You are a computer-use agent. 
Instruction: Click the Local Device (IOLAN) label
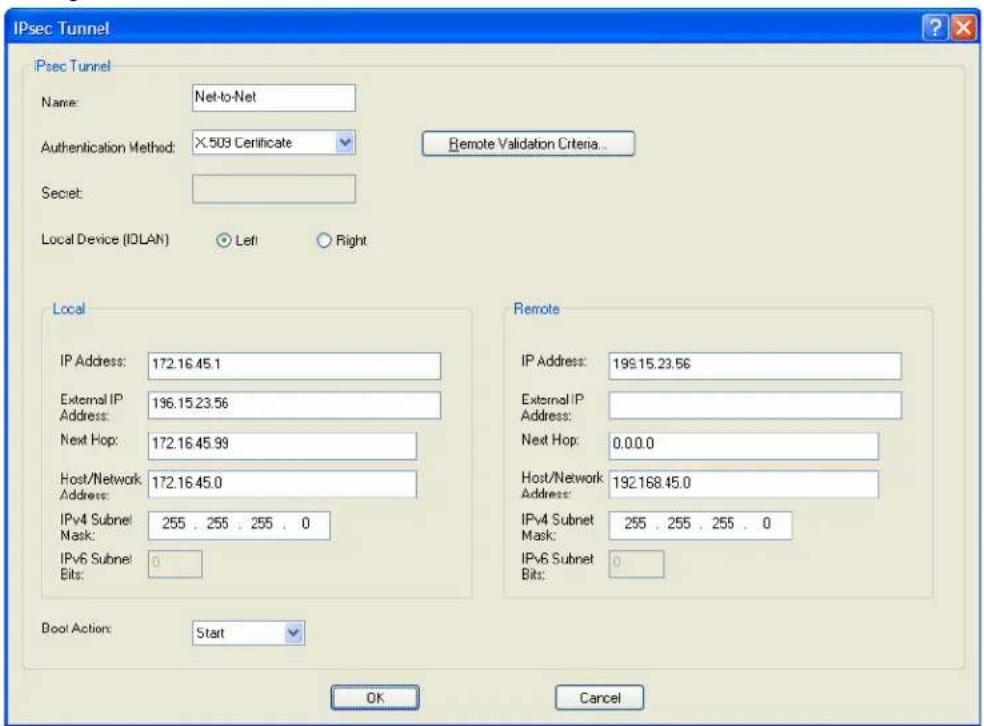click(105, 240)
